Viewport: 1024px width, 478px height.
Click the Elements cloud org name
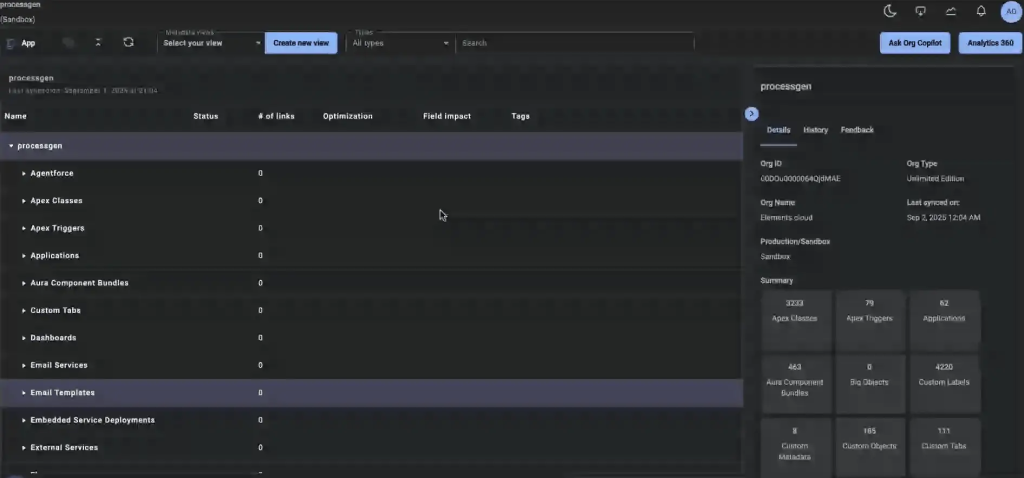click(786, 217)
